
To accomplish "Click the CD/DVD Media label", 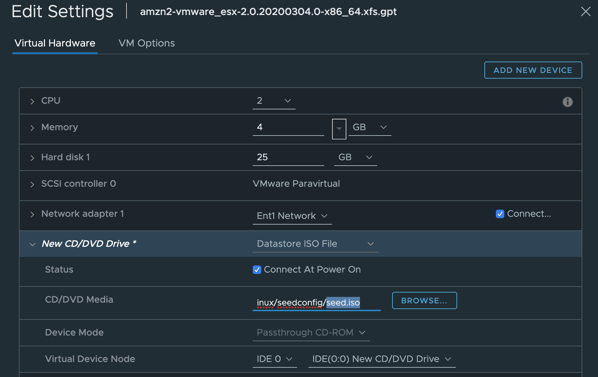I will pyautogui.click(x=79, y=300).
